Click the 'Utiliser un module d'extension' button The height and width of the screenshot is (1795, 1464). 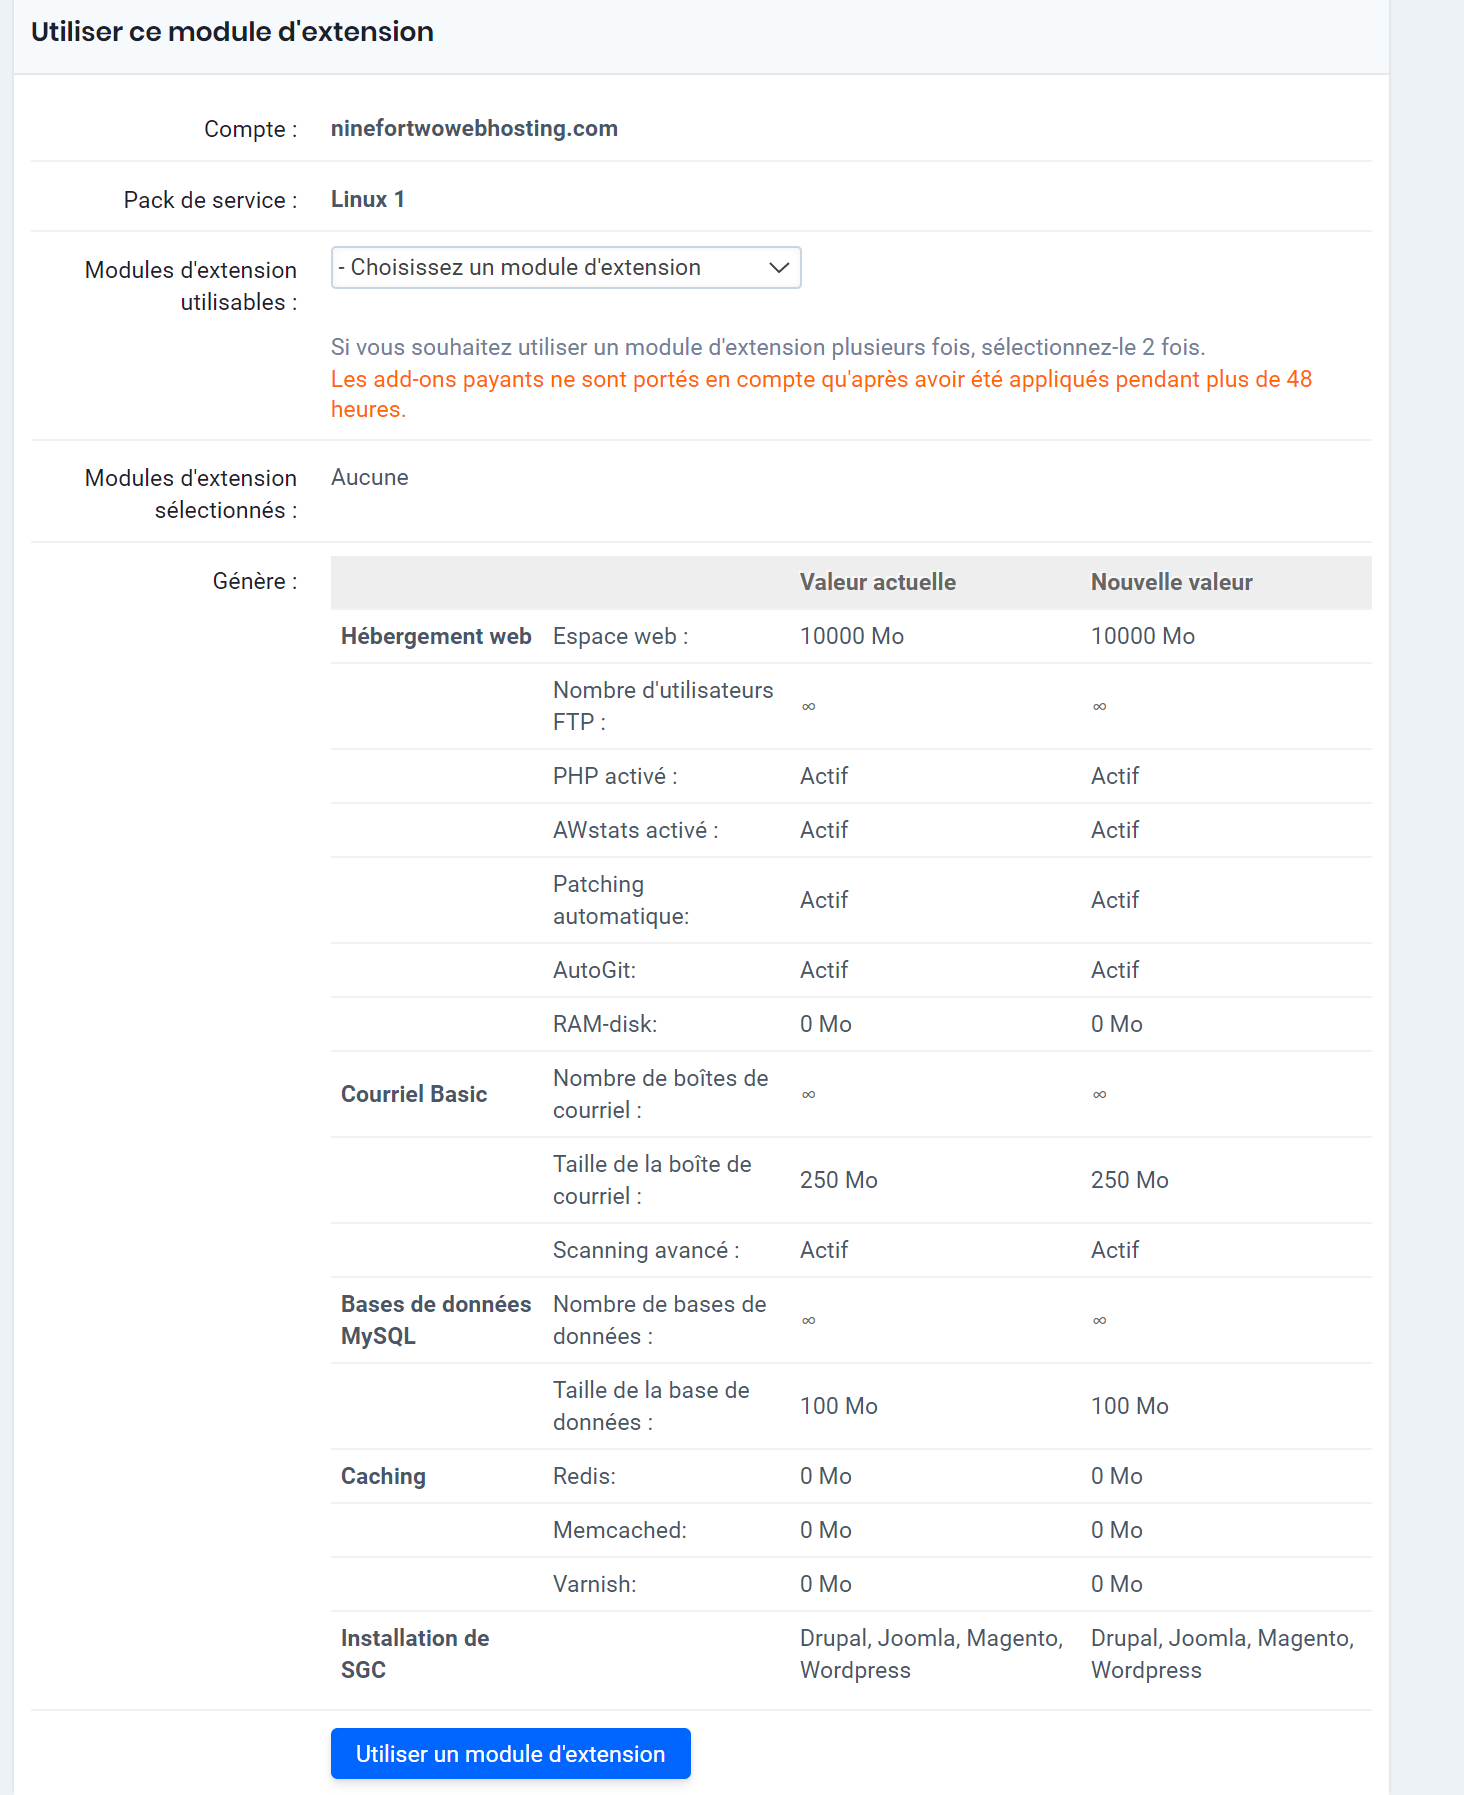pyautogui.click(x=510, y=1752)
